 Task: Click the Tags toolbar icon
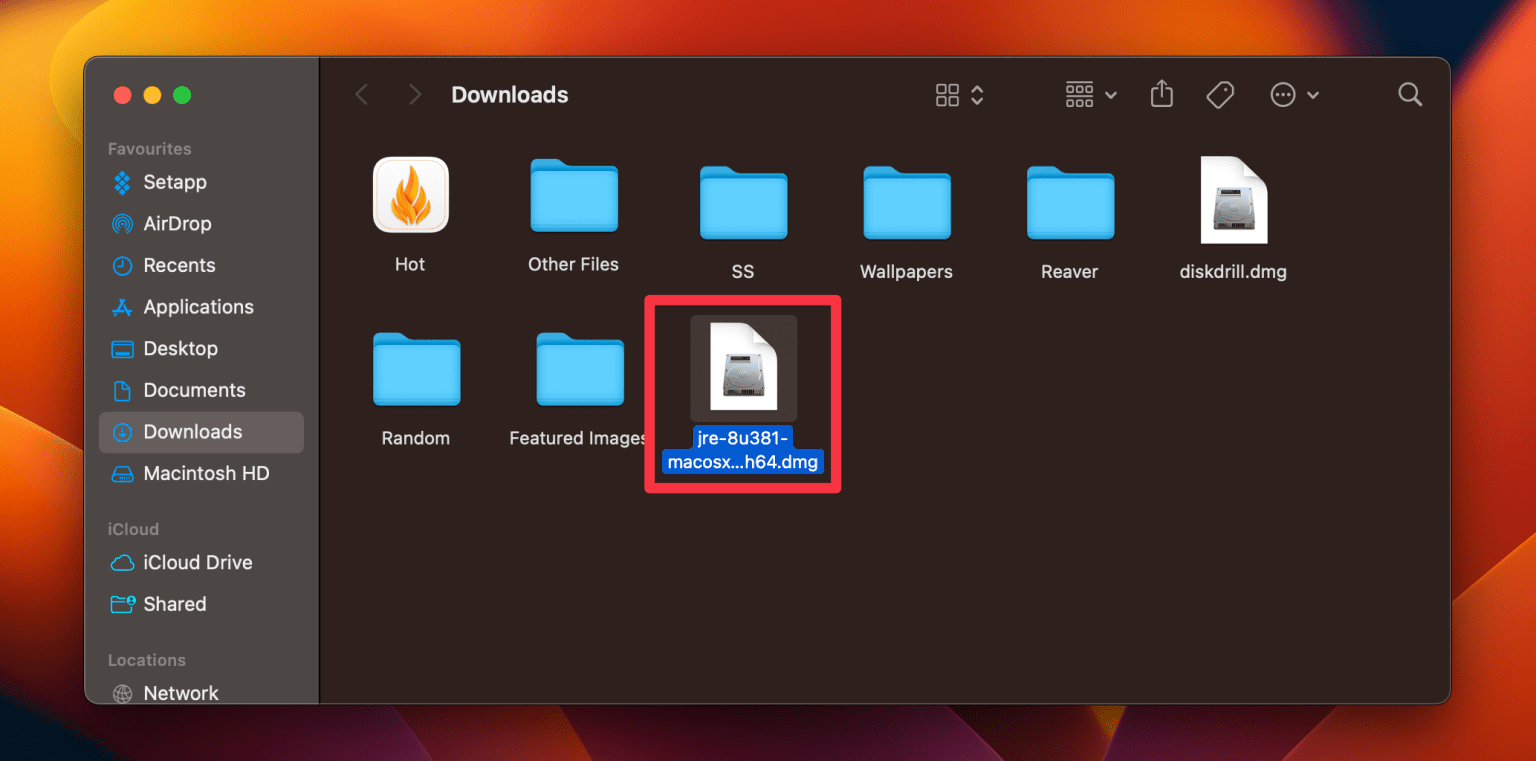coord(1220,95)
